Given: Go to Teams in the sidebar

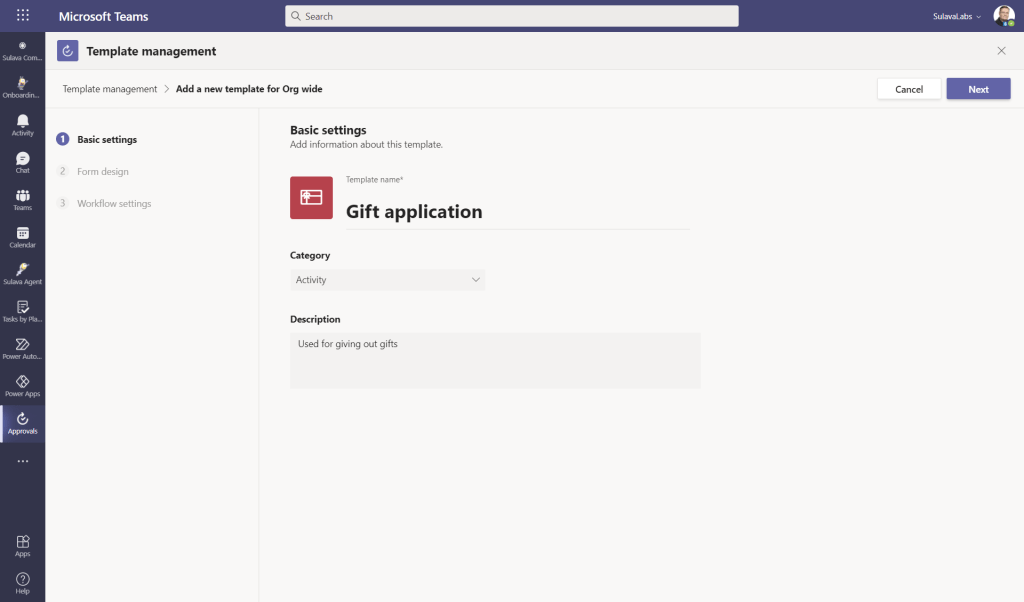Looking at the screenshot, I should tap(22, 199).
